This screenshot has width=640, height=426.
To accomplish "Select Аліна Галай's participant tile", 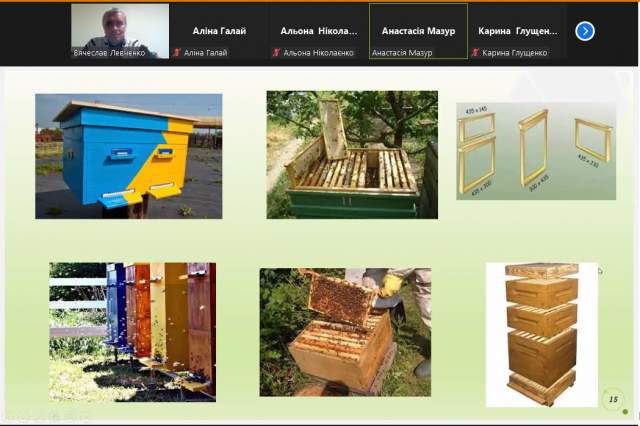I will [220, 31].
